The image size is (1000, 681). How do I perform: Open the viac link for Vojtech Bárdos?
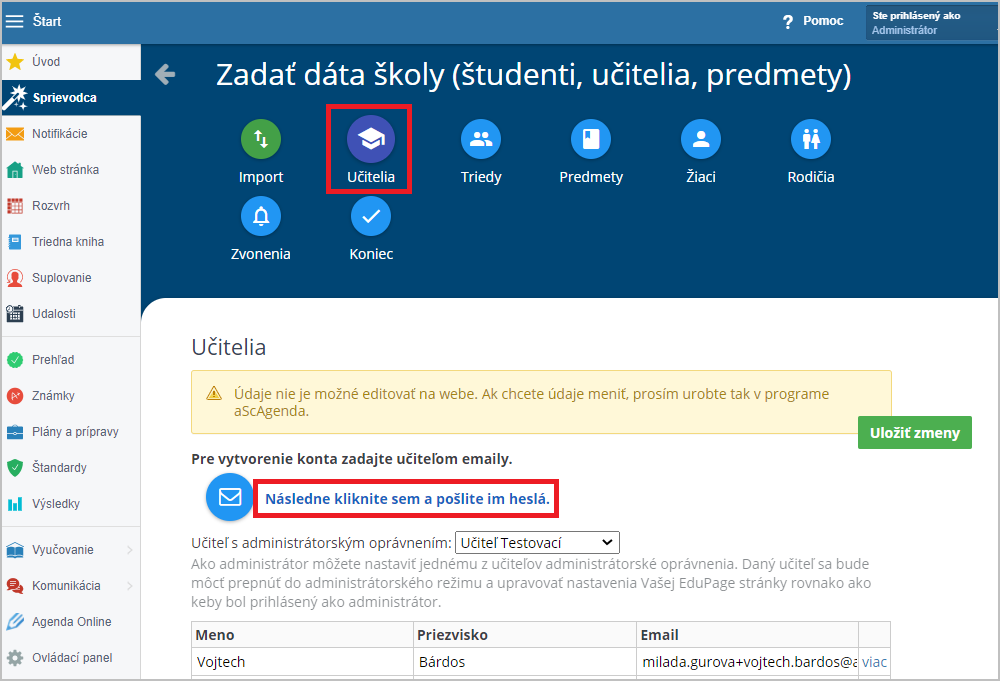pyautogui.click(x=874, y=662)
